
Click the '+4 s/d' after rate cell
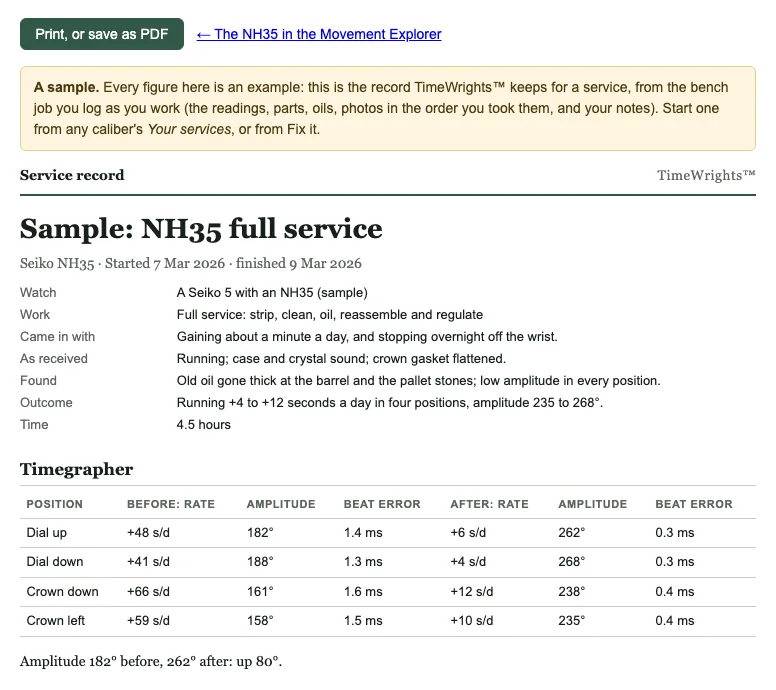click(x=468, y=562)
